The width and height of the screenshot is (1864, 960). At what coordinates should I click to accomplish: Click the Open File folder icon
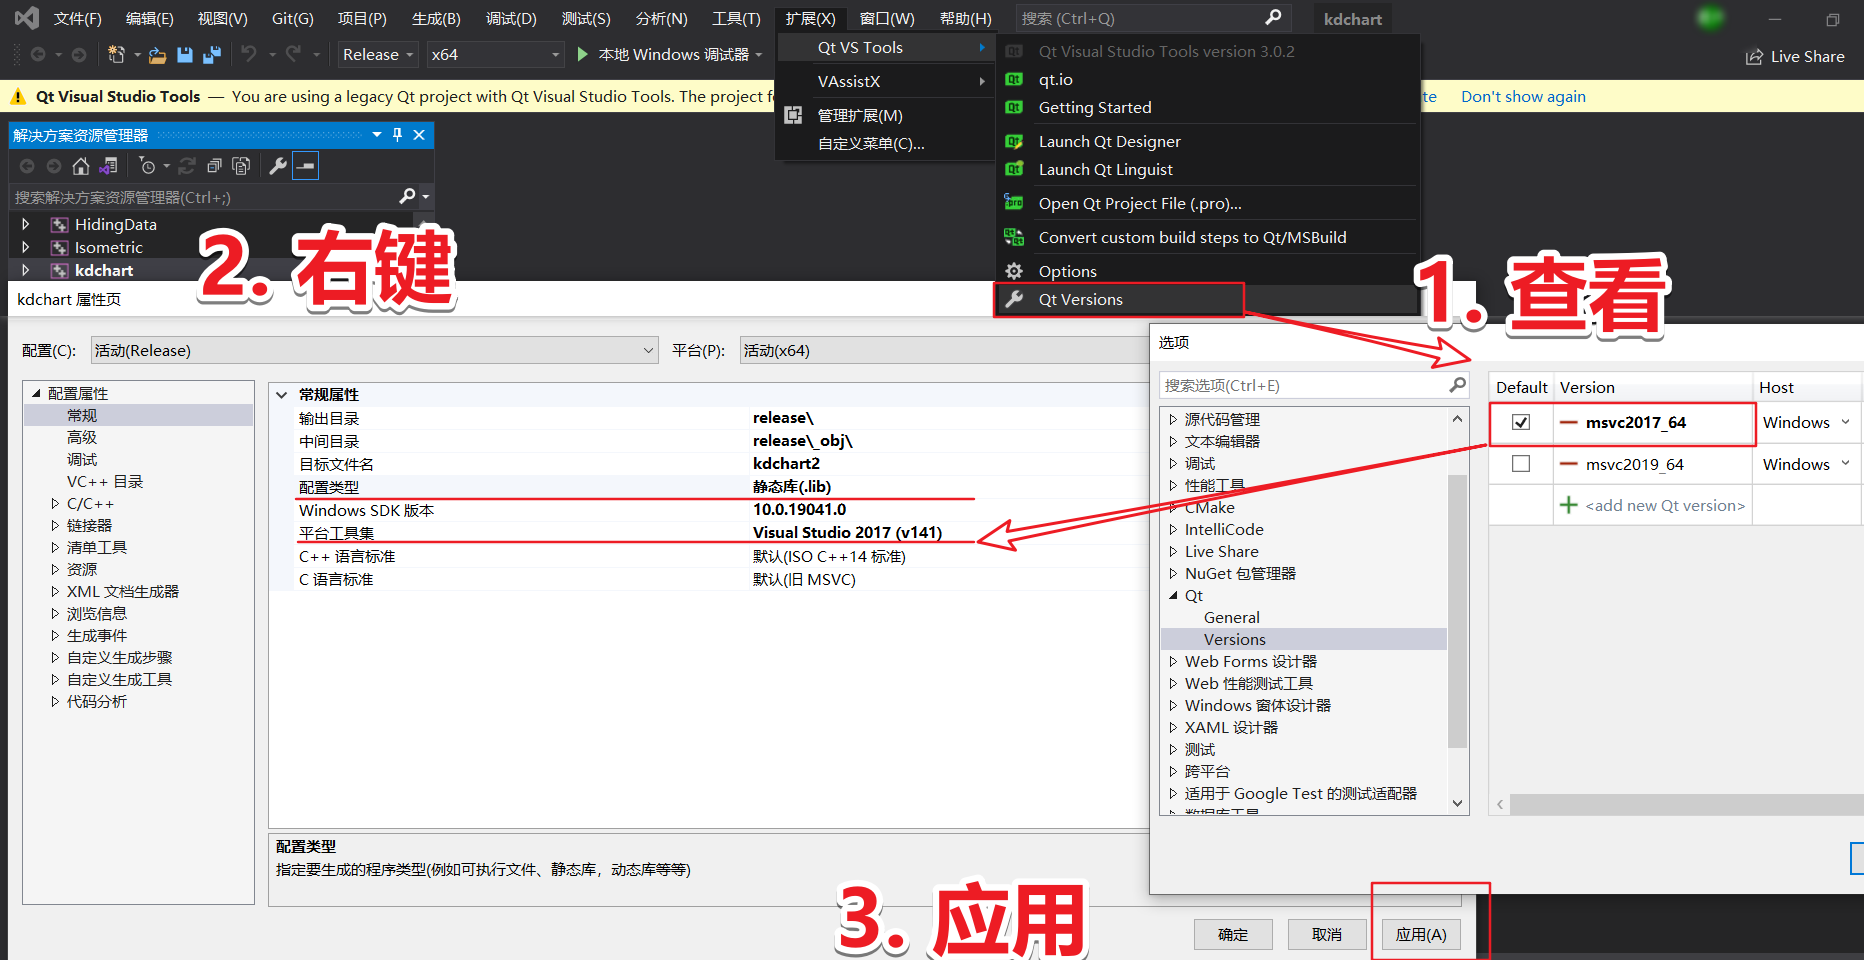point(157,55)
